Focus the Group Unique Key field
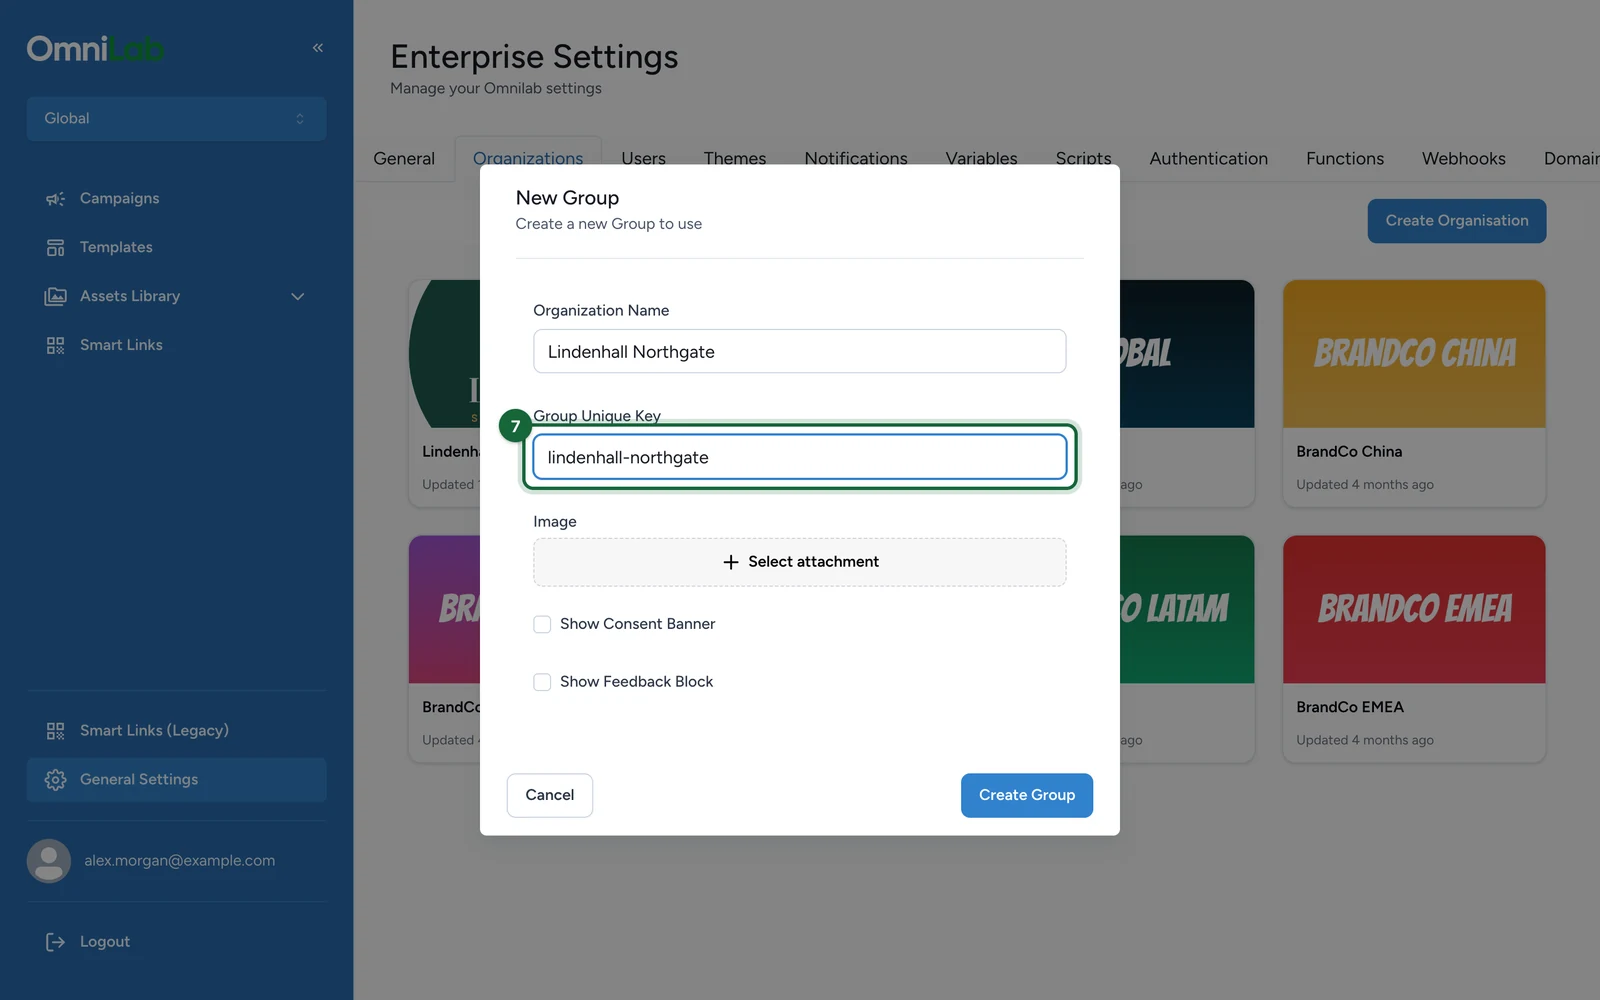Screen dimensions: 1600x1000 [x=800, y=457]
